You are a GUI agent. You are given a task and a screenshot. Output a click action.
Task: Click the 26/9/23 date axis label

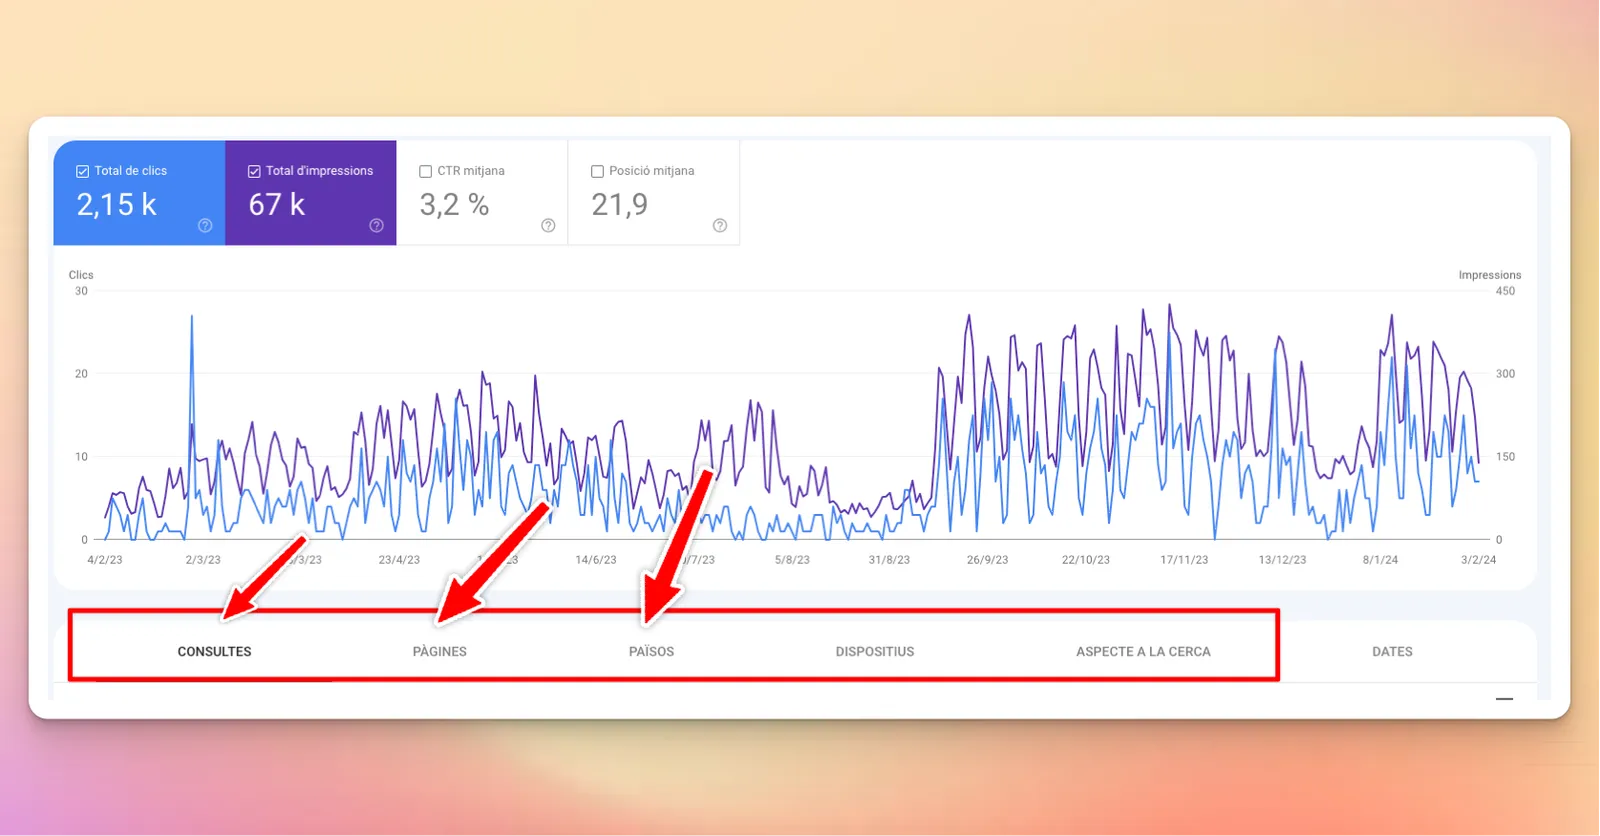click(987, 560)
